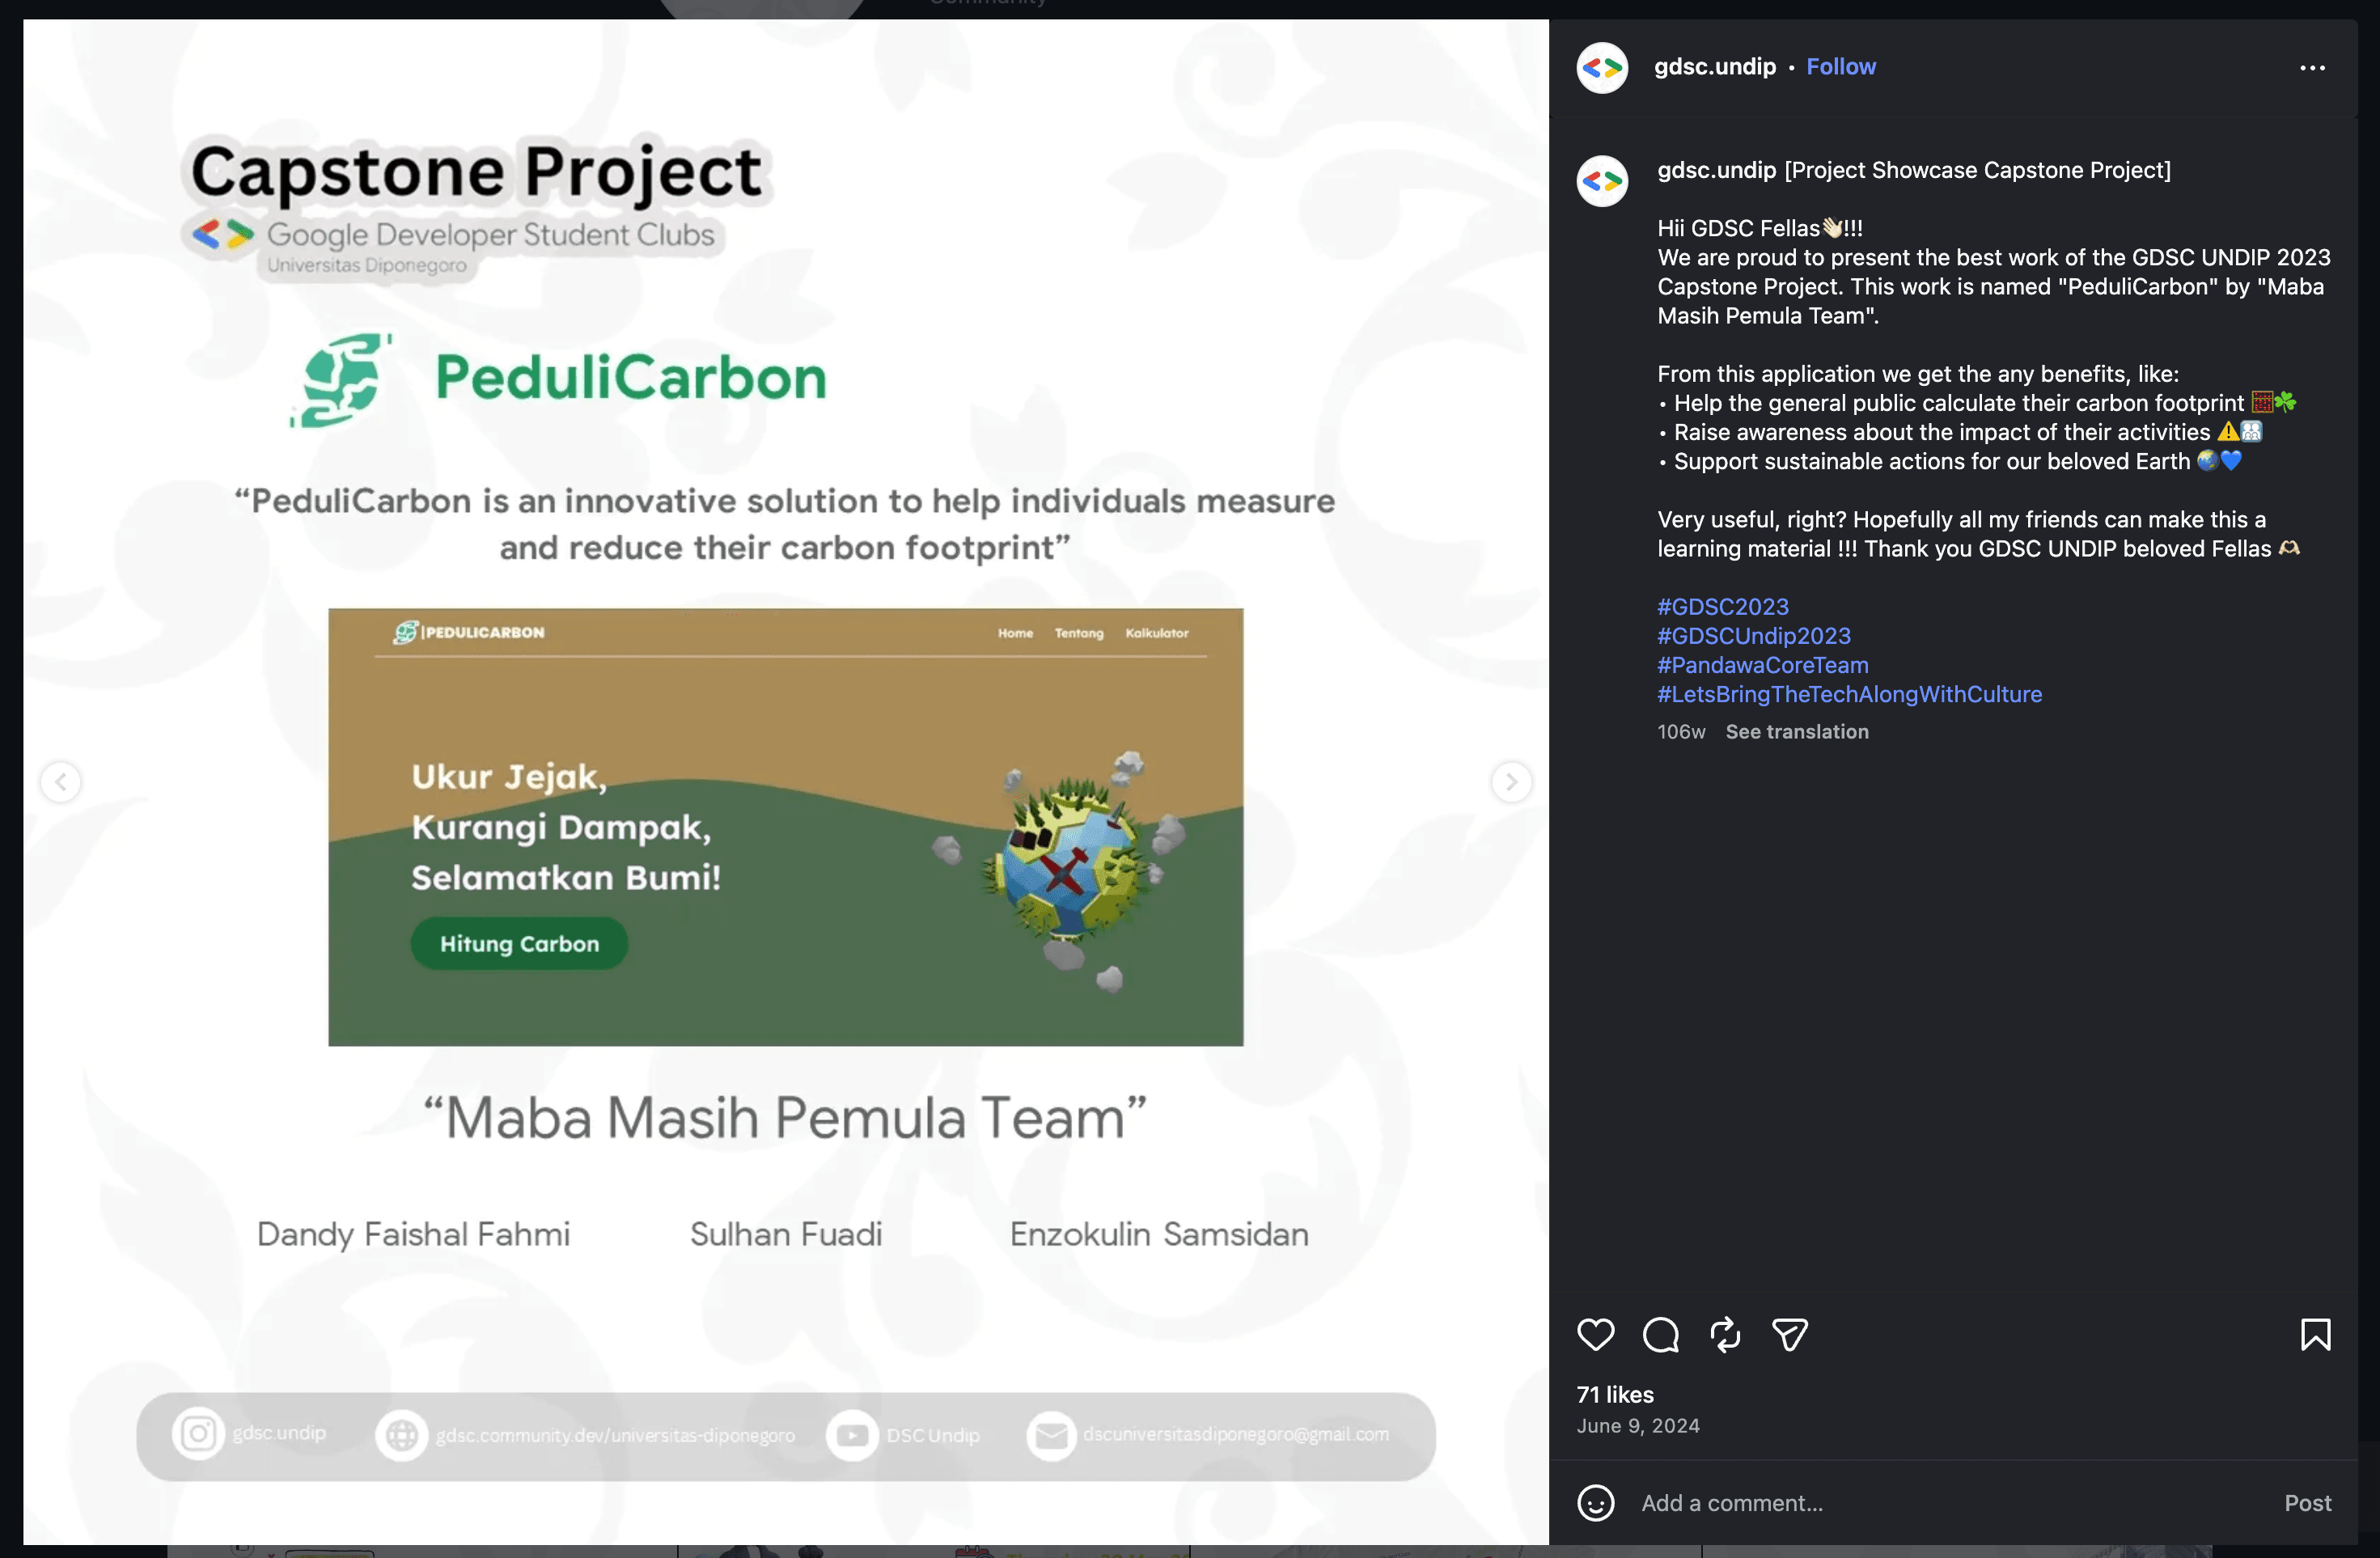Click the Maba Masih Pemula Team name

pyautogui.click(x=785, y=1117)
